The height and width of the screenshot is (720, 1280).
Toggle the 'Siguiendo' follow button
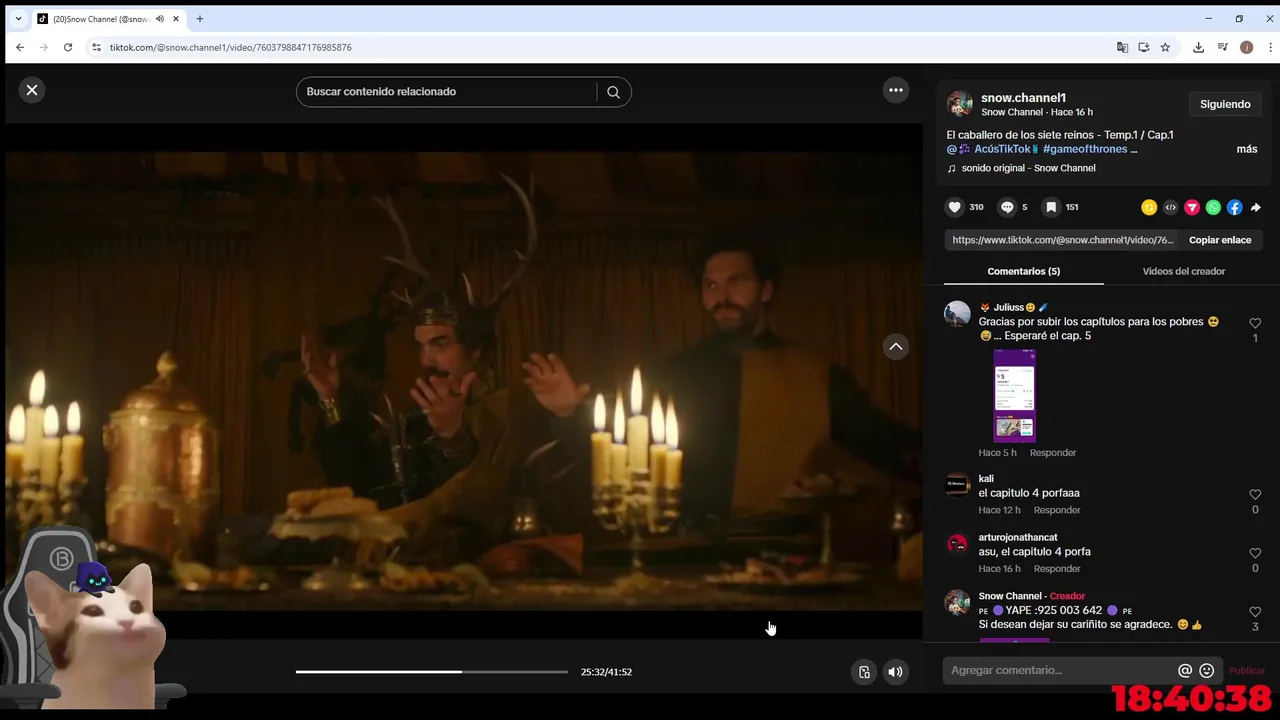[1225, 104]
